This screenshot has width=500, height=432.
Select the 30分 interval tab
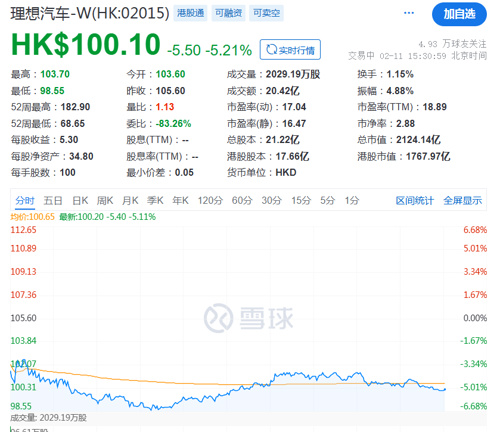click(x=271, y=201)
